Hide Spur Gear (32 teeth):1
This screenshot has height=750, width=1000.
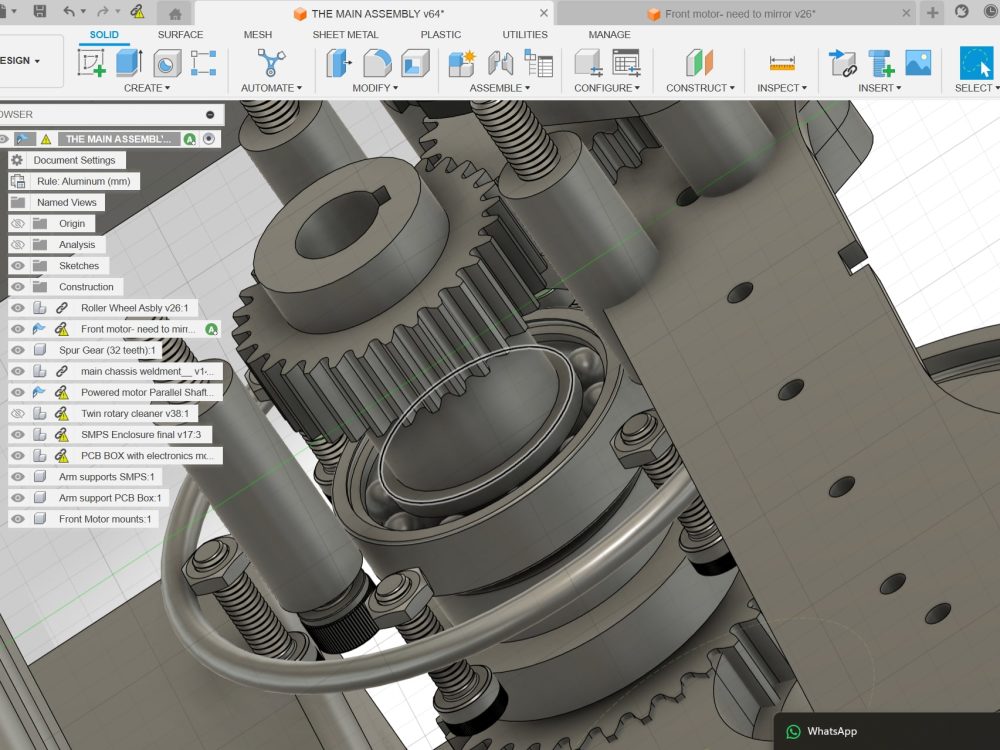pos(18,349)
